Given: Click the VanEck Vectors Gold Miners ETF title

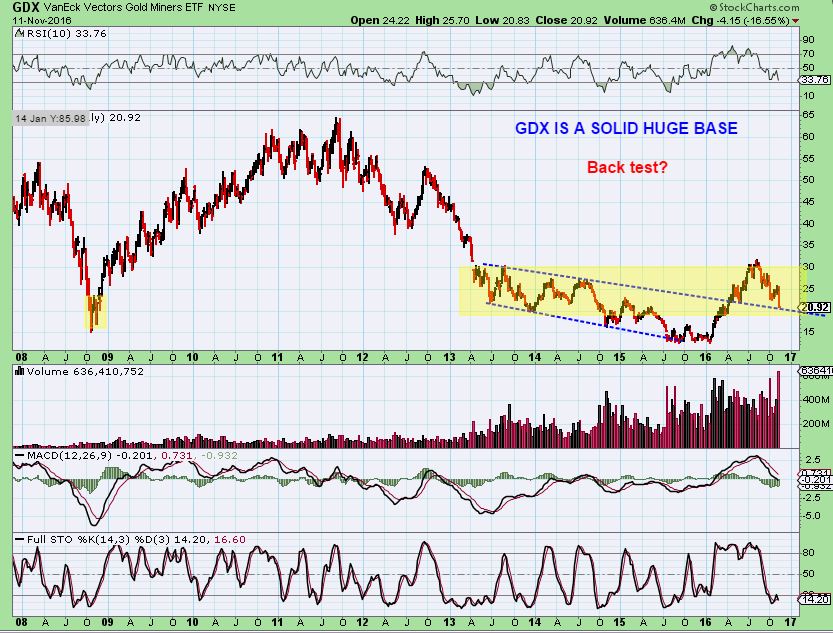Looking at the screenshot, I should point(124,7).
